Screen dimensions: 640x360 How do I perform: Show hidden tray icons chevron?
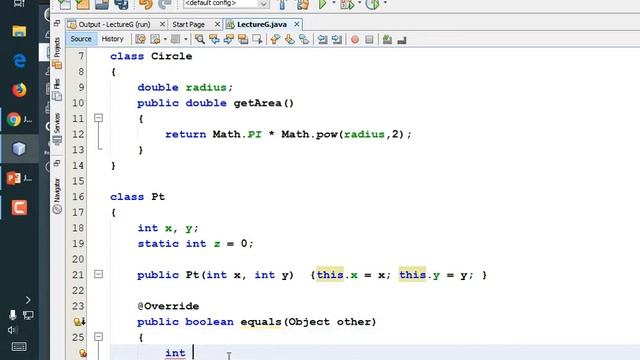pos(28,300)
